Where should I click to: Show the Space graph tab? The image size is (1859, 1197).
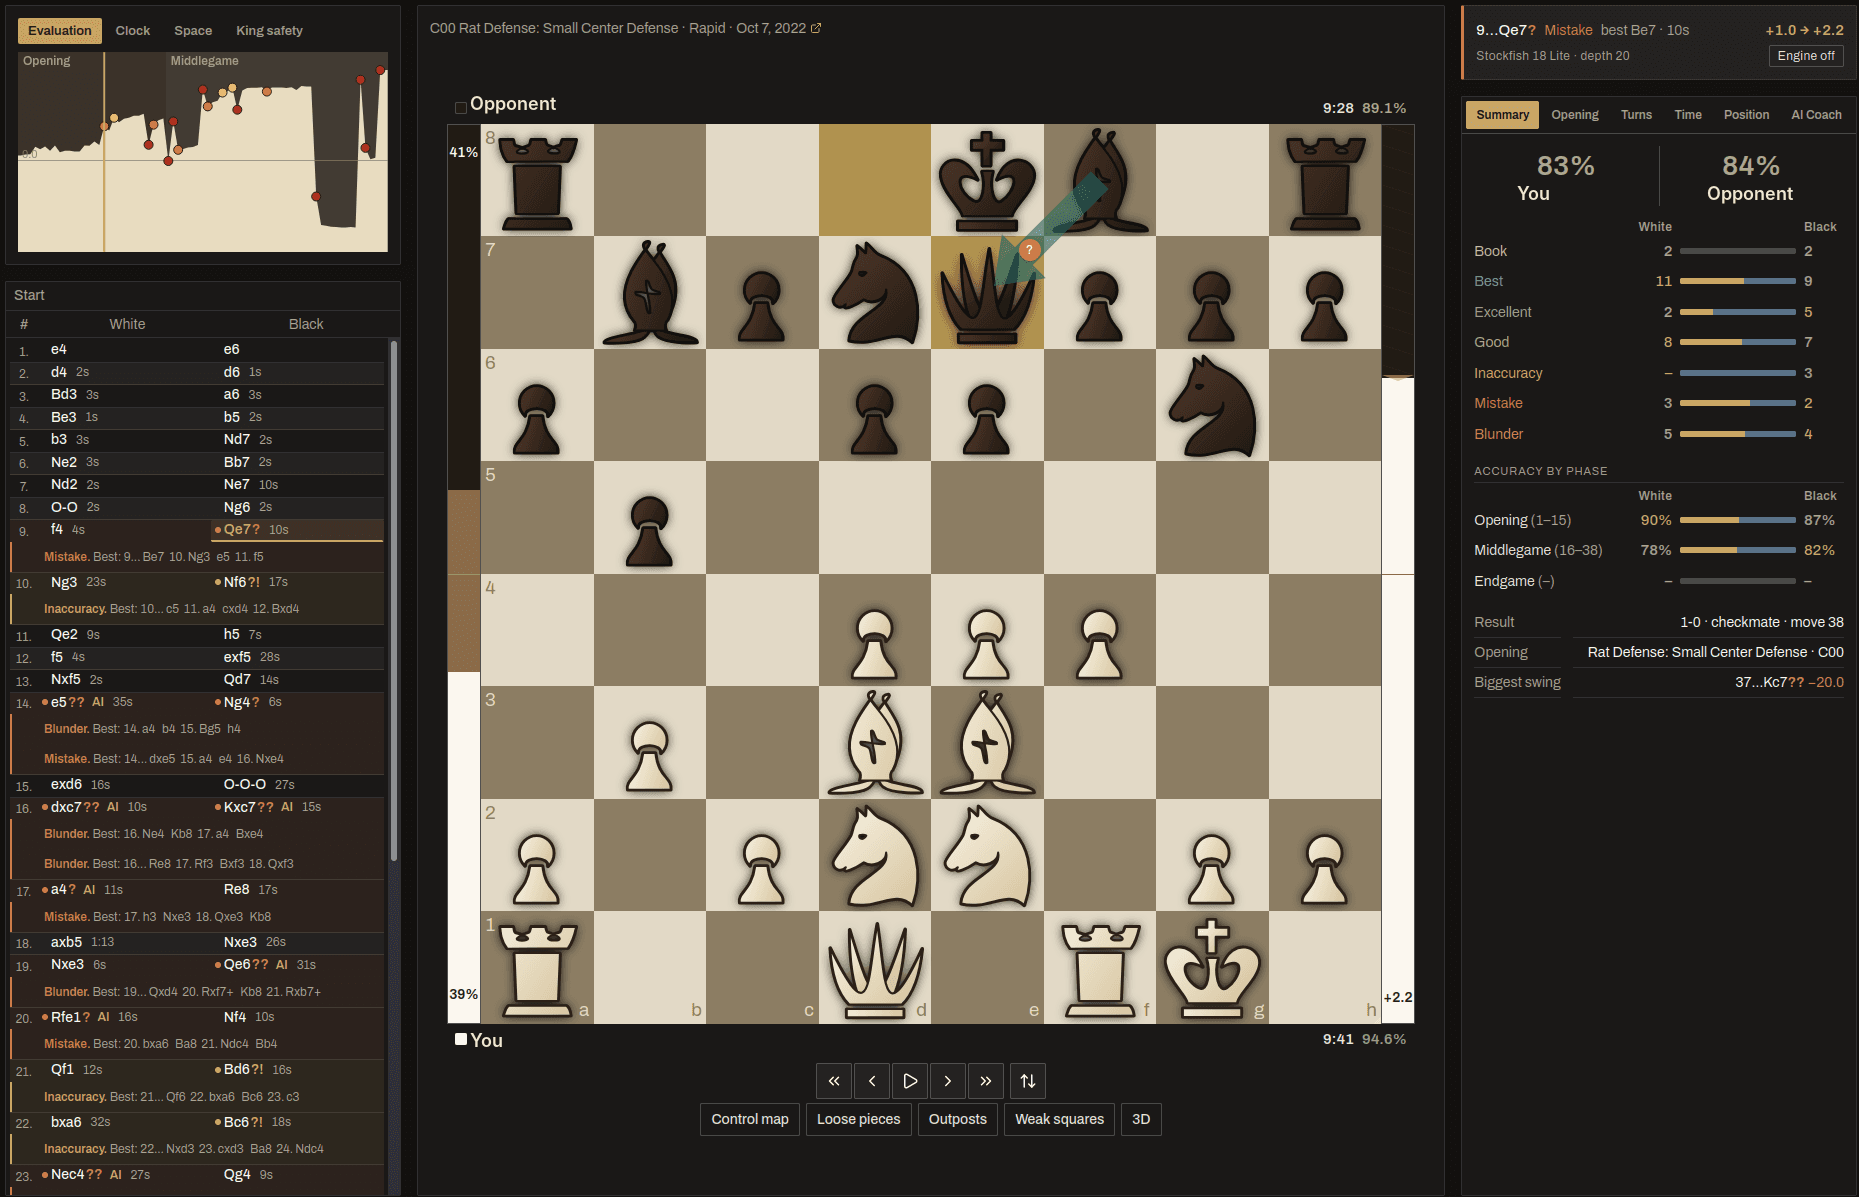click(x=193, y=31)
